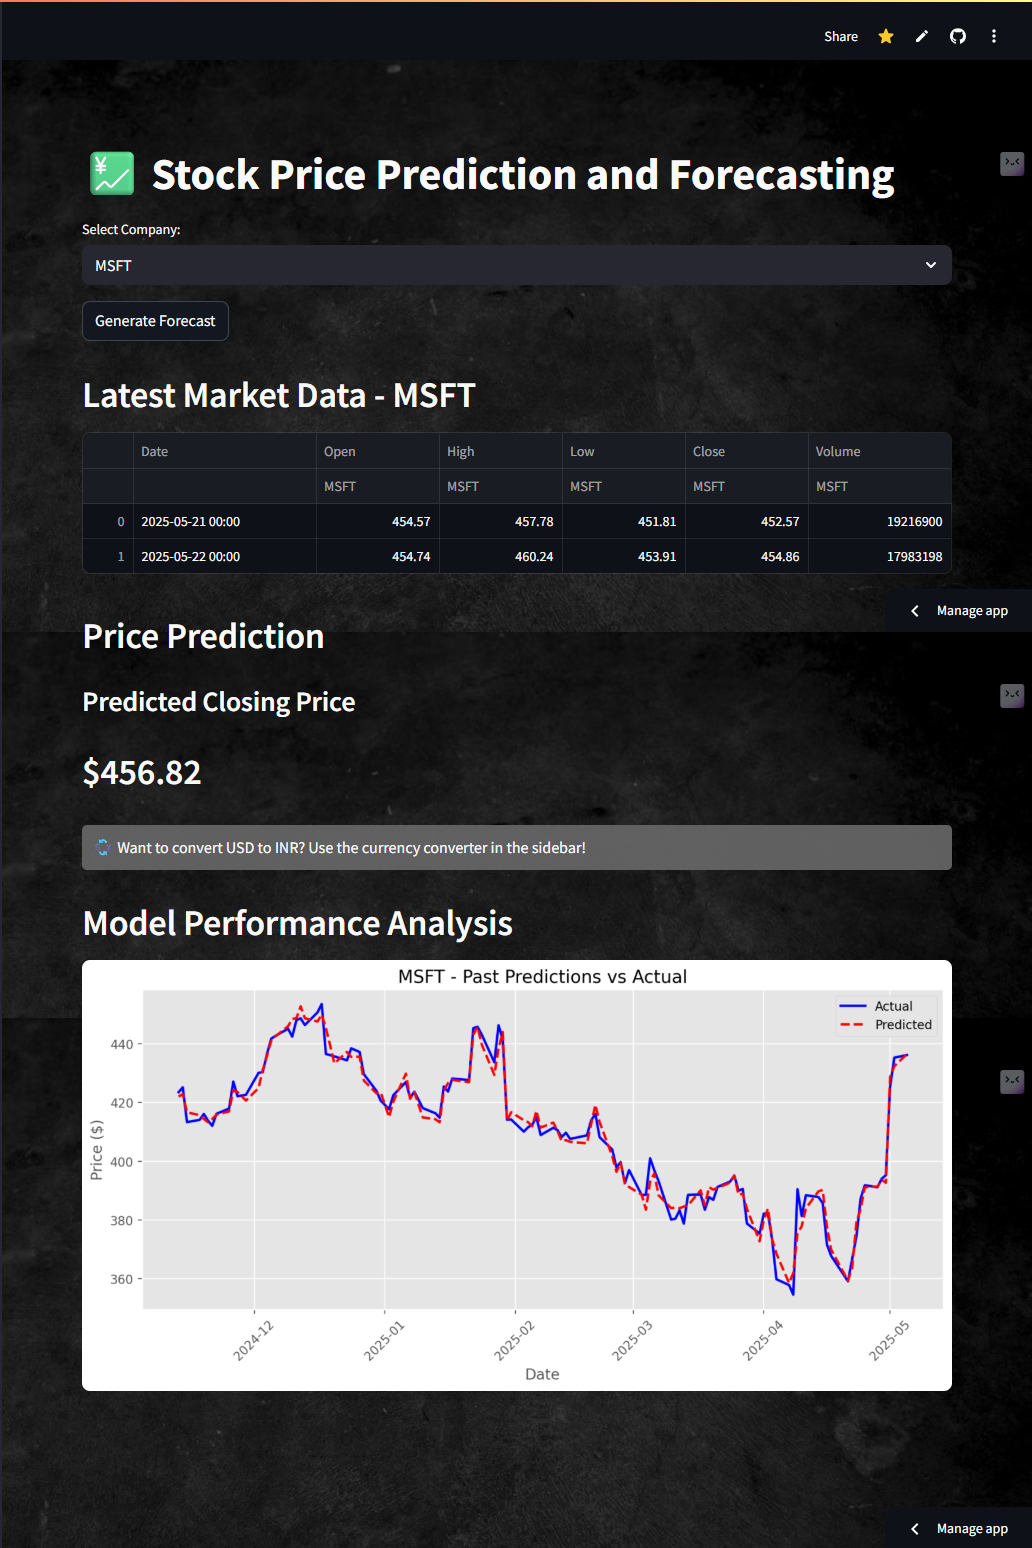This screenshot has width=1032, height=1548.
Task: Click the currency converter info banner
Action: coord(517,847)
